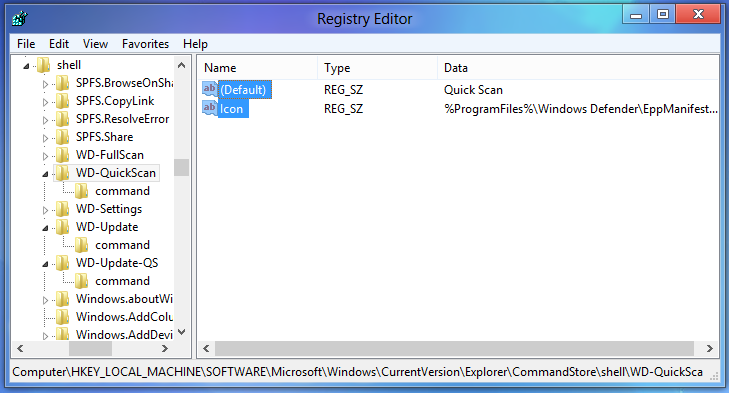This screenshot has height=393, width=729.
Task: Expand the SPFS.CopyLink key
Action: (45, 102)
